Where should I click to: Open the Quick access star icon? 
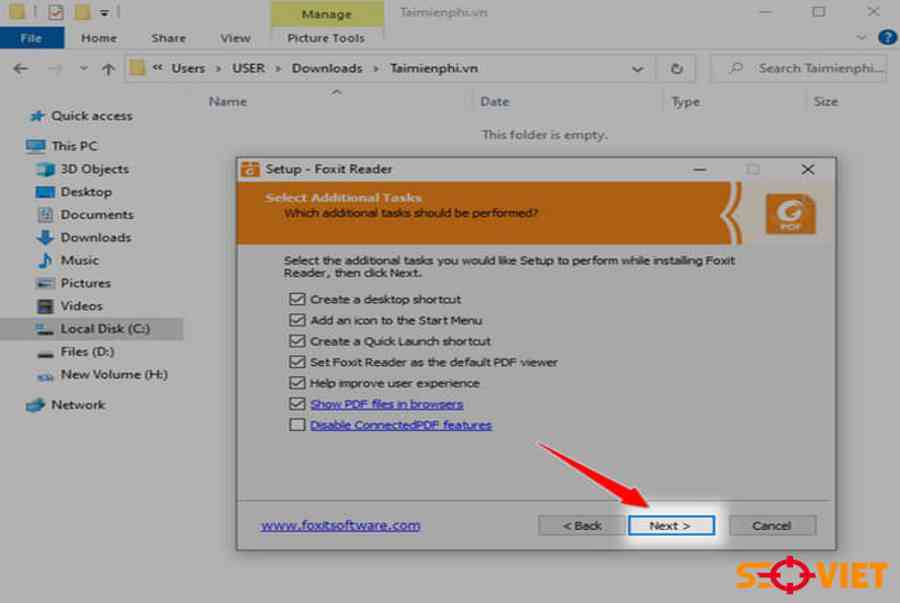click(37, 116)
